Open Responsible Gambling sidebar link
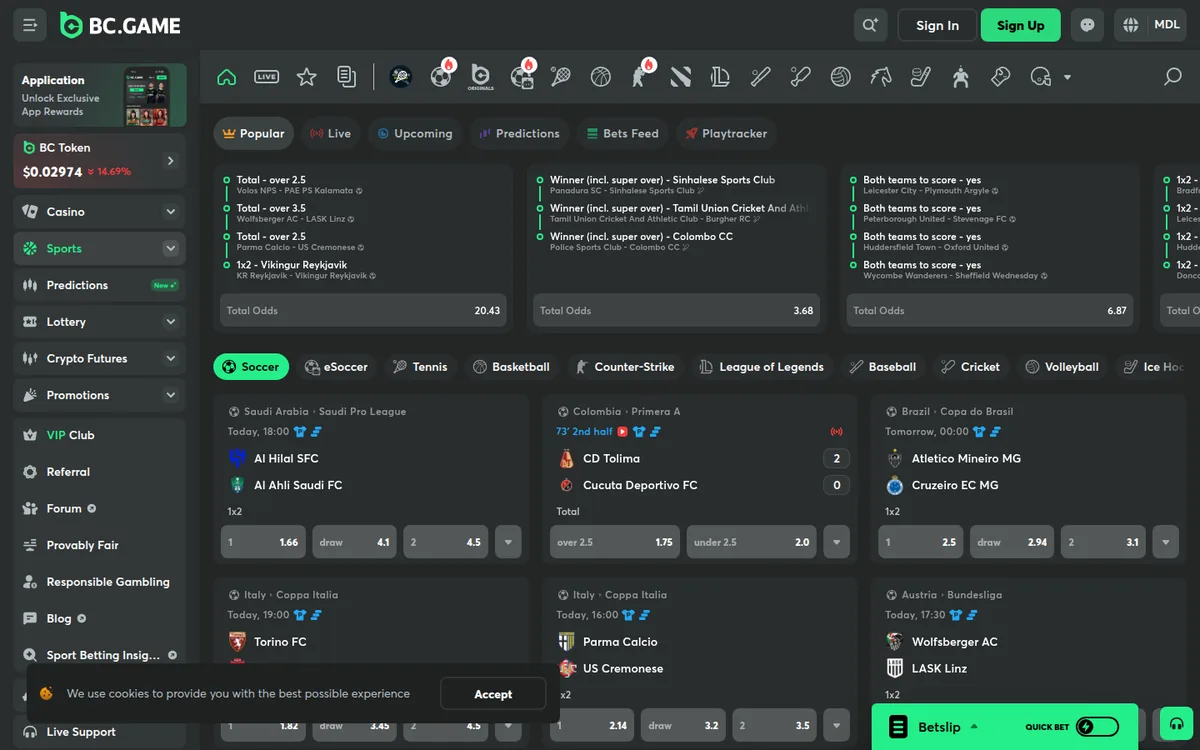Image resolution: width=1200 pixels, height=750 pixels. click(99, 582)
